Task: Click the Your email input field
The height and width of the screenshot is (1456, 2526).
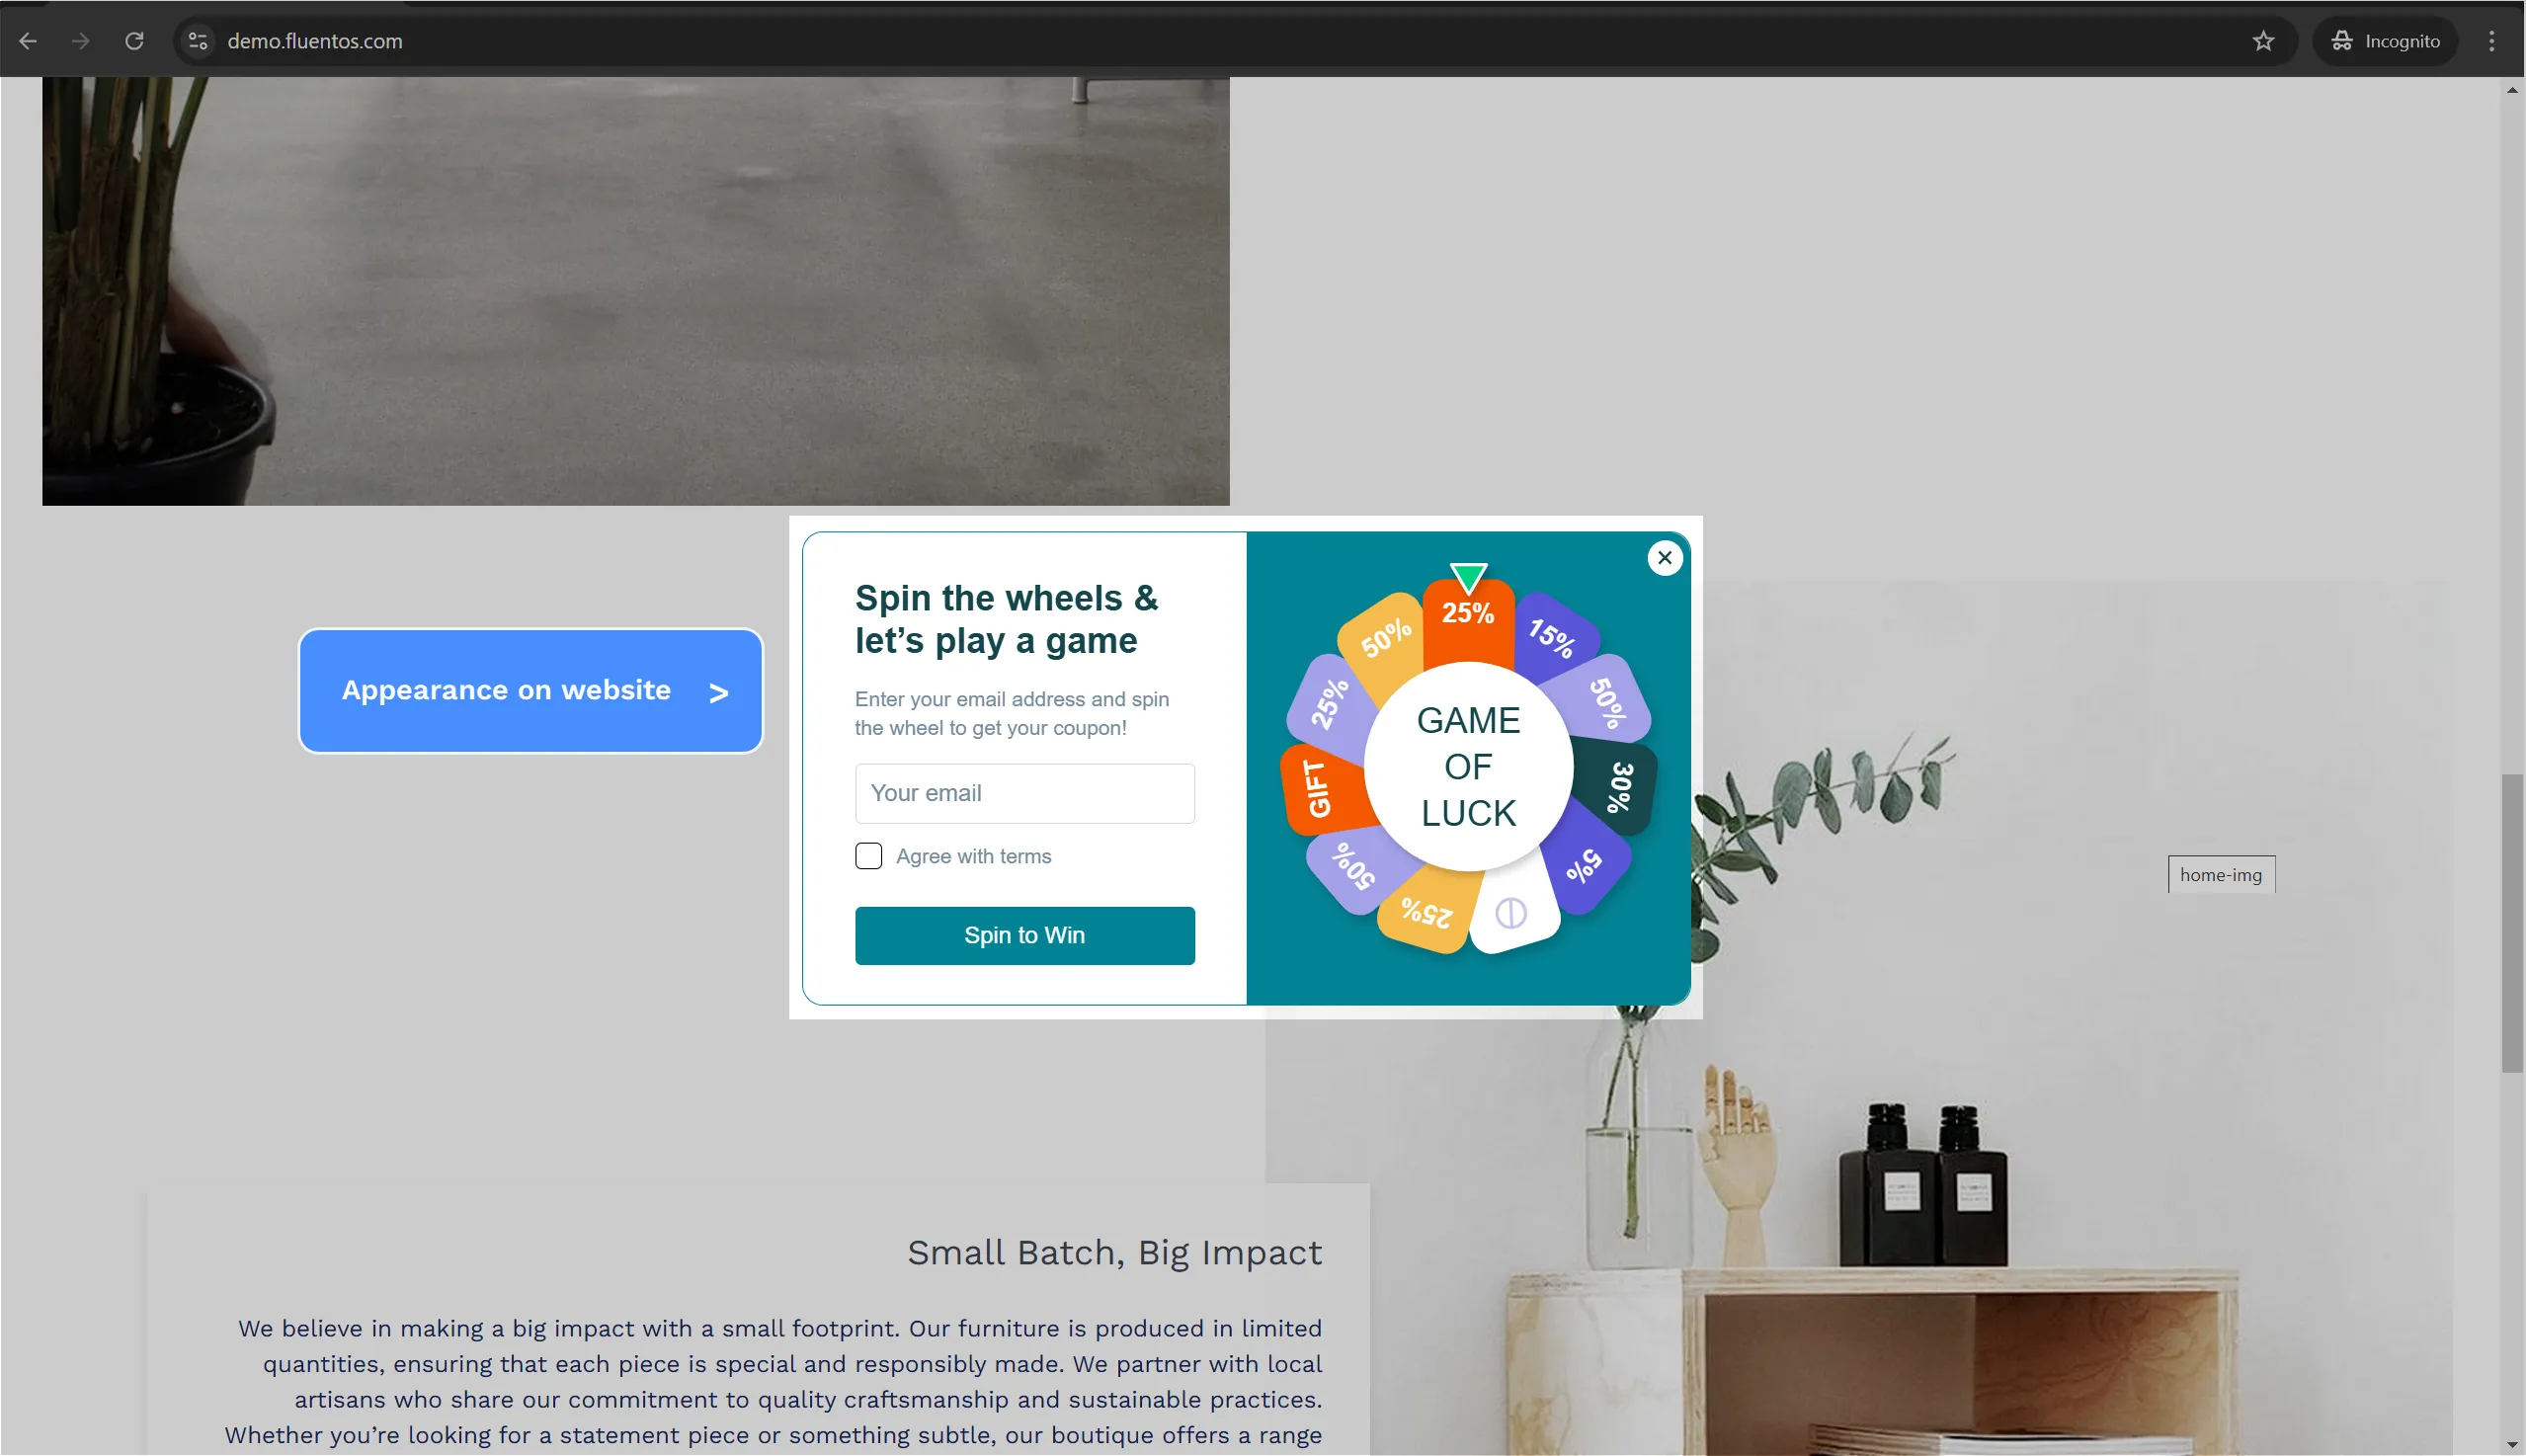Action: click(x=1023, y=793)
